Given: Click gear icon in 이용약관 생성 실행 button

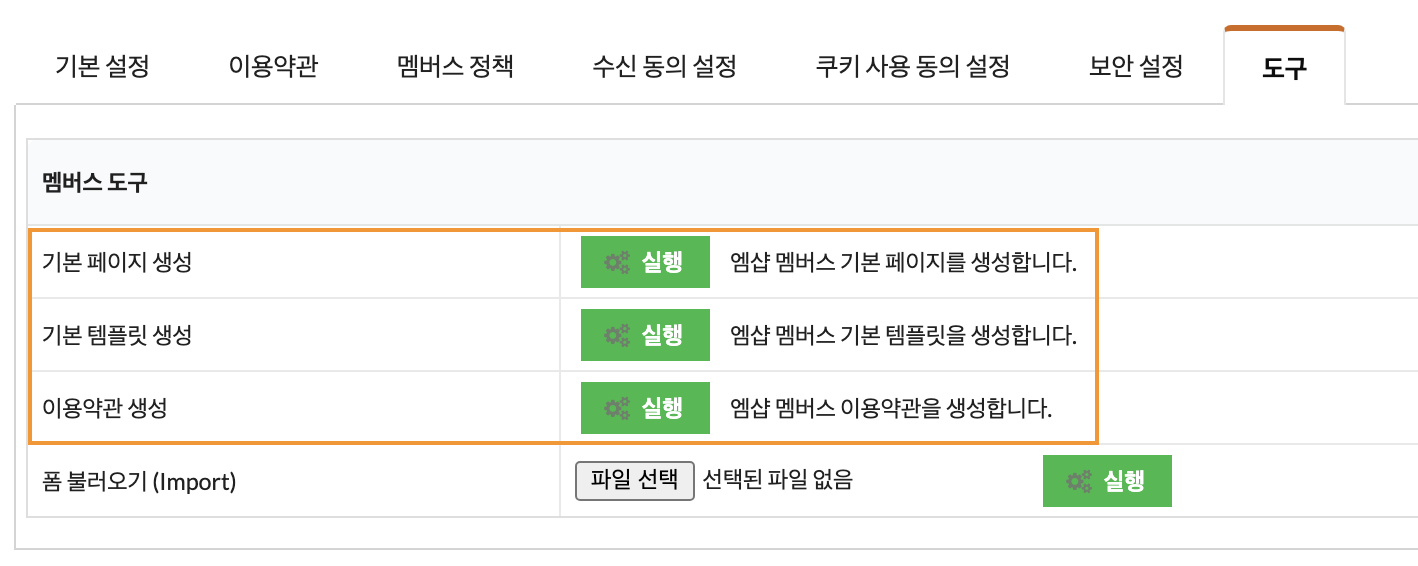Looking at the screenshot, I should pos(617,408).
